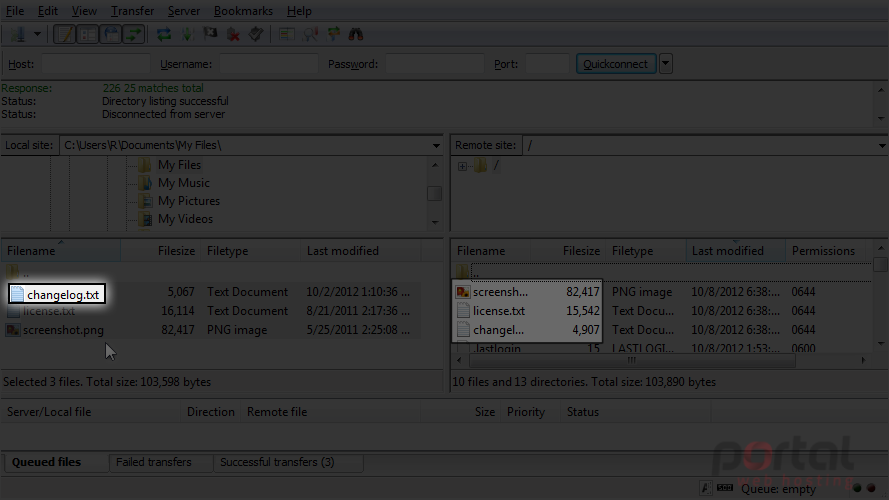
Task: Open the Quickconnect history dropdown arrow
Action: tap(666, 64)
